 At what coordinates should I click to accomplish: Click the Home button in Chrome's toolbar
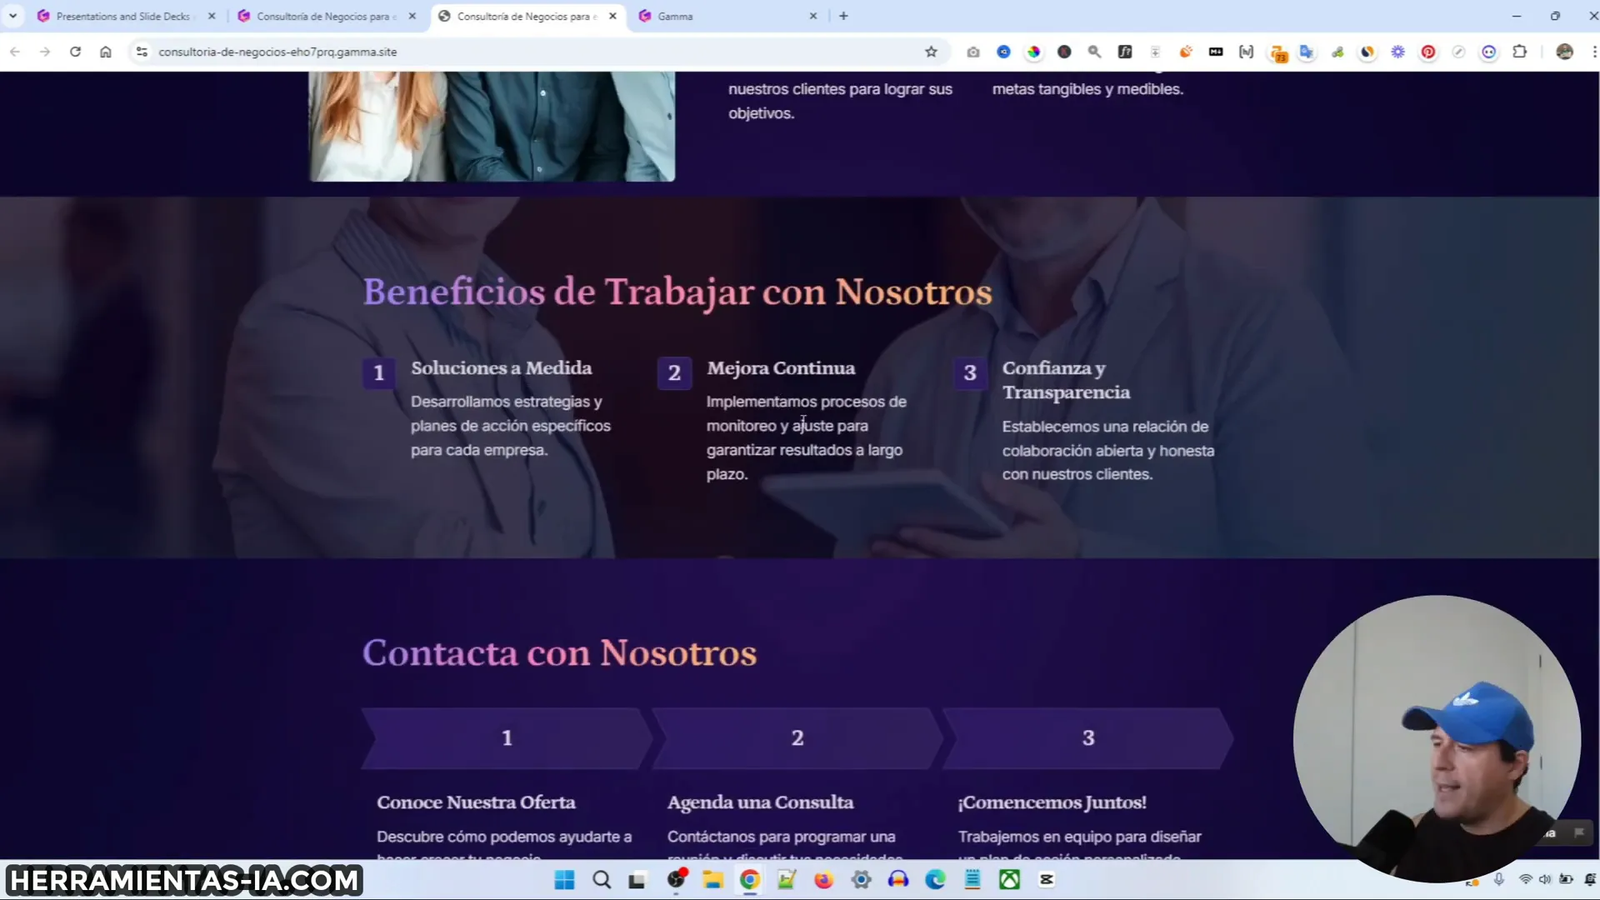tap(106, 51)
